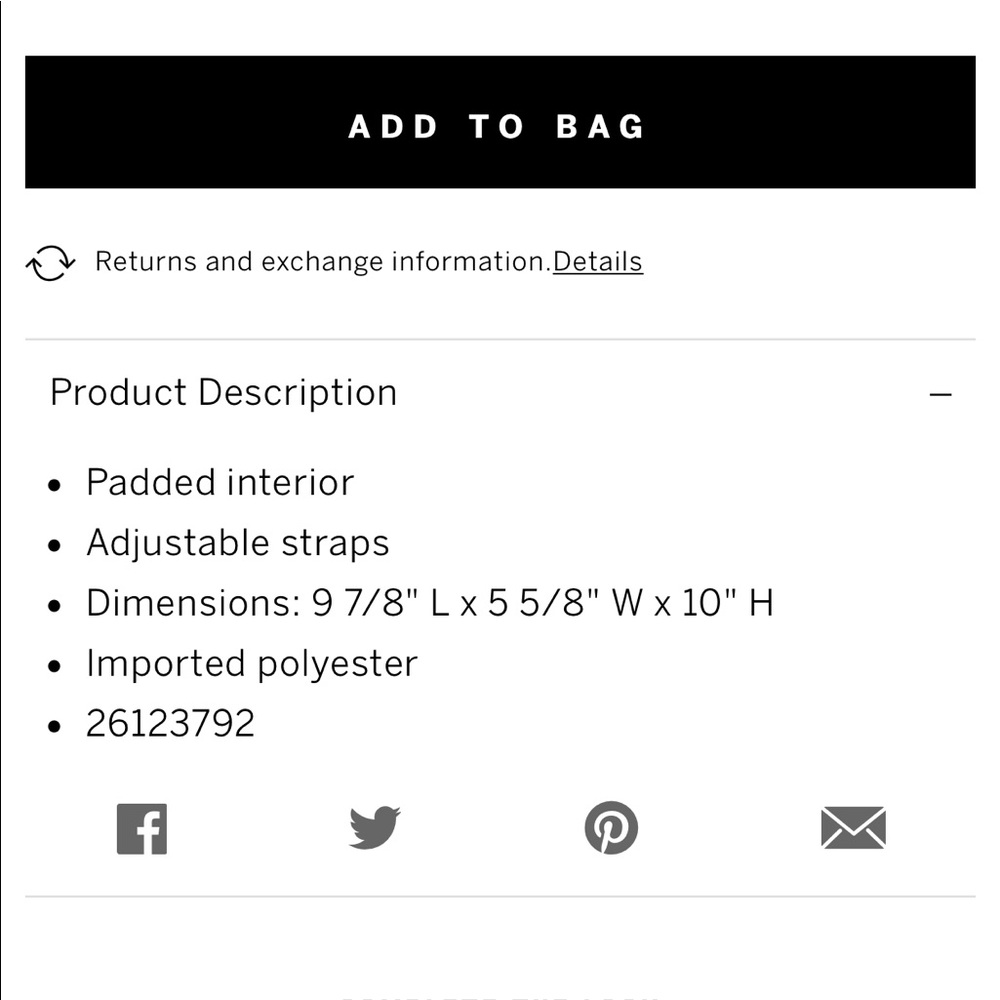Click the bullet dot beside Imported polyester
The height and width of the screenshot is (1000, 1000).
click(55, 667)
